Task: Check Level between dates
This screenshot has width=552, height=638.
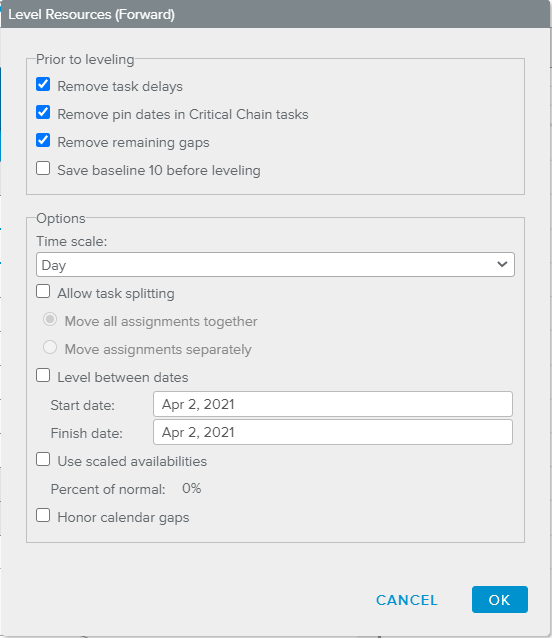Action: click(43, 376)
